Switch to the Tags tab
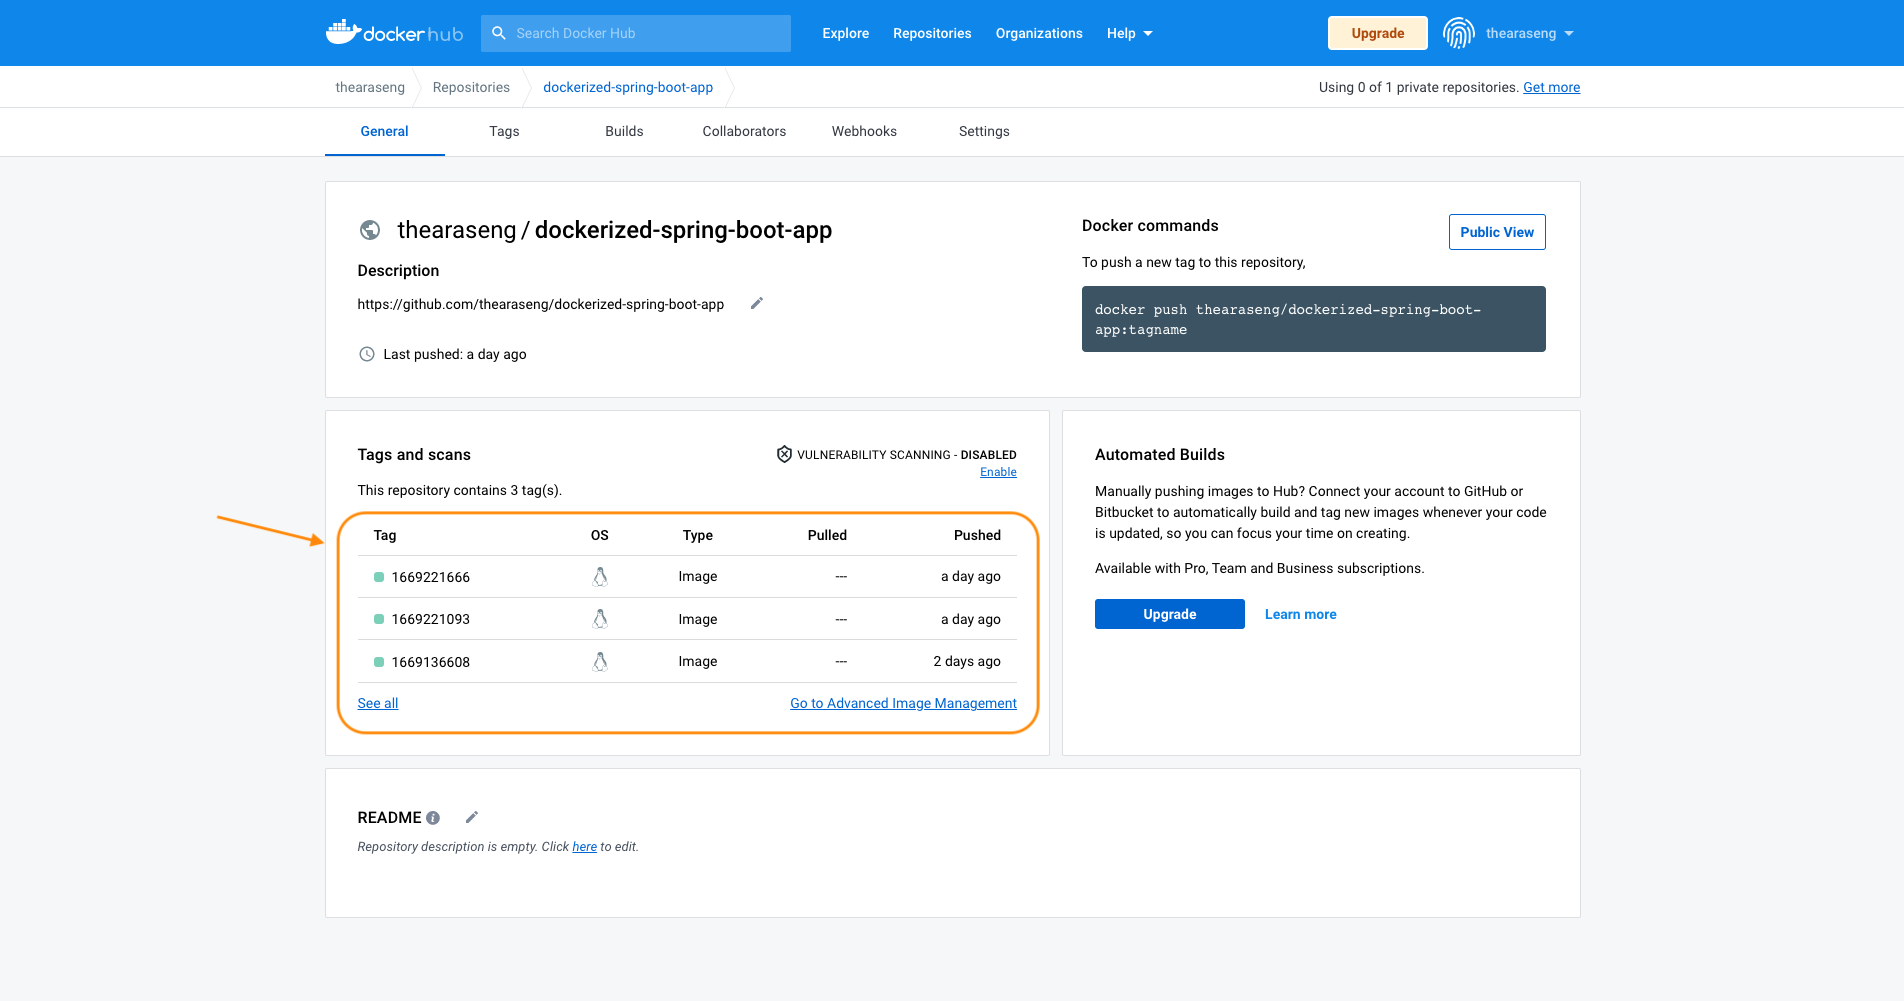This screenshot has height=1001, width=1904. (504, 131)
